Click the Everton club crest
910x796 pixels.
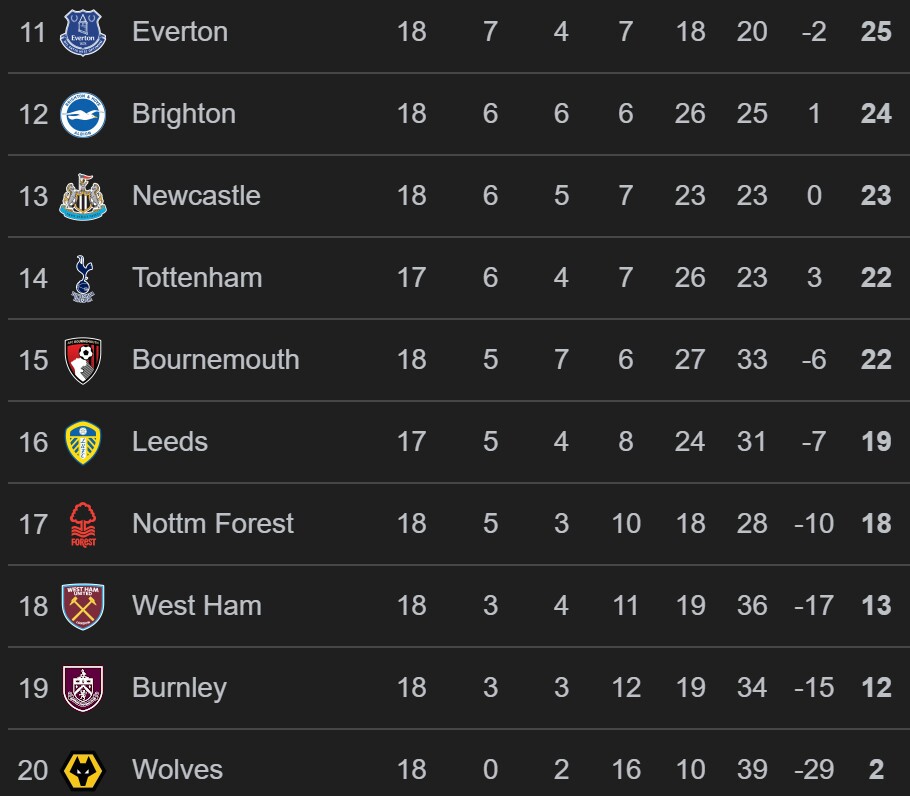(x=83, y=32)
